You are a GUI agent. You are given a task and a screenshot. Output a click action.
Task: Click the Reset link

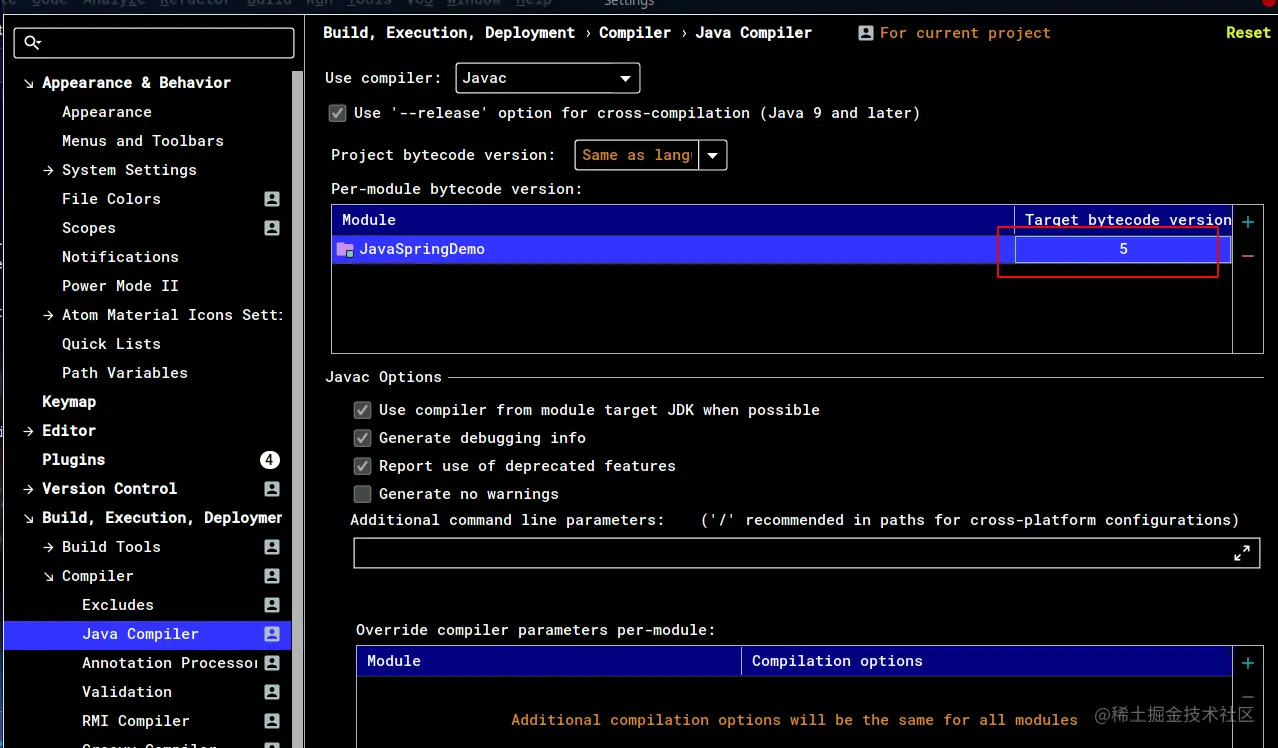(1248, 33)
